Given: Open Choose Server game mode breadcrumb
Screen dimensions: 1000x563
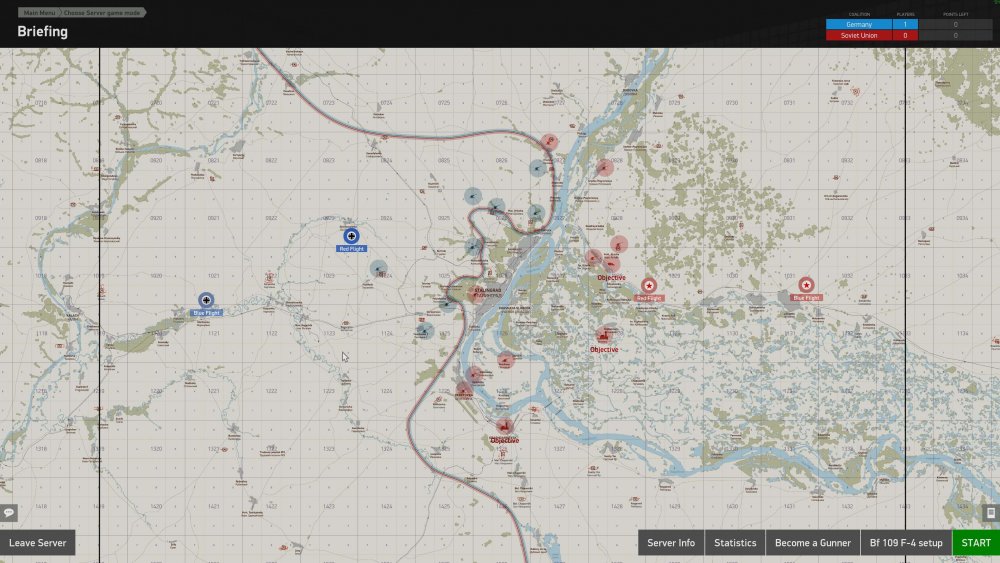Looking at the screenshot, I should pyautogui.click(x=102, y=13).
